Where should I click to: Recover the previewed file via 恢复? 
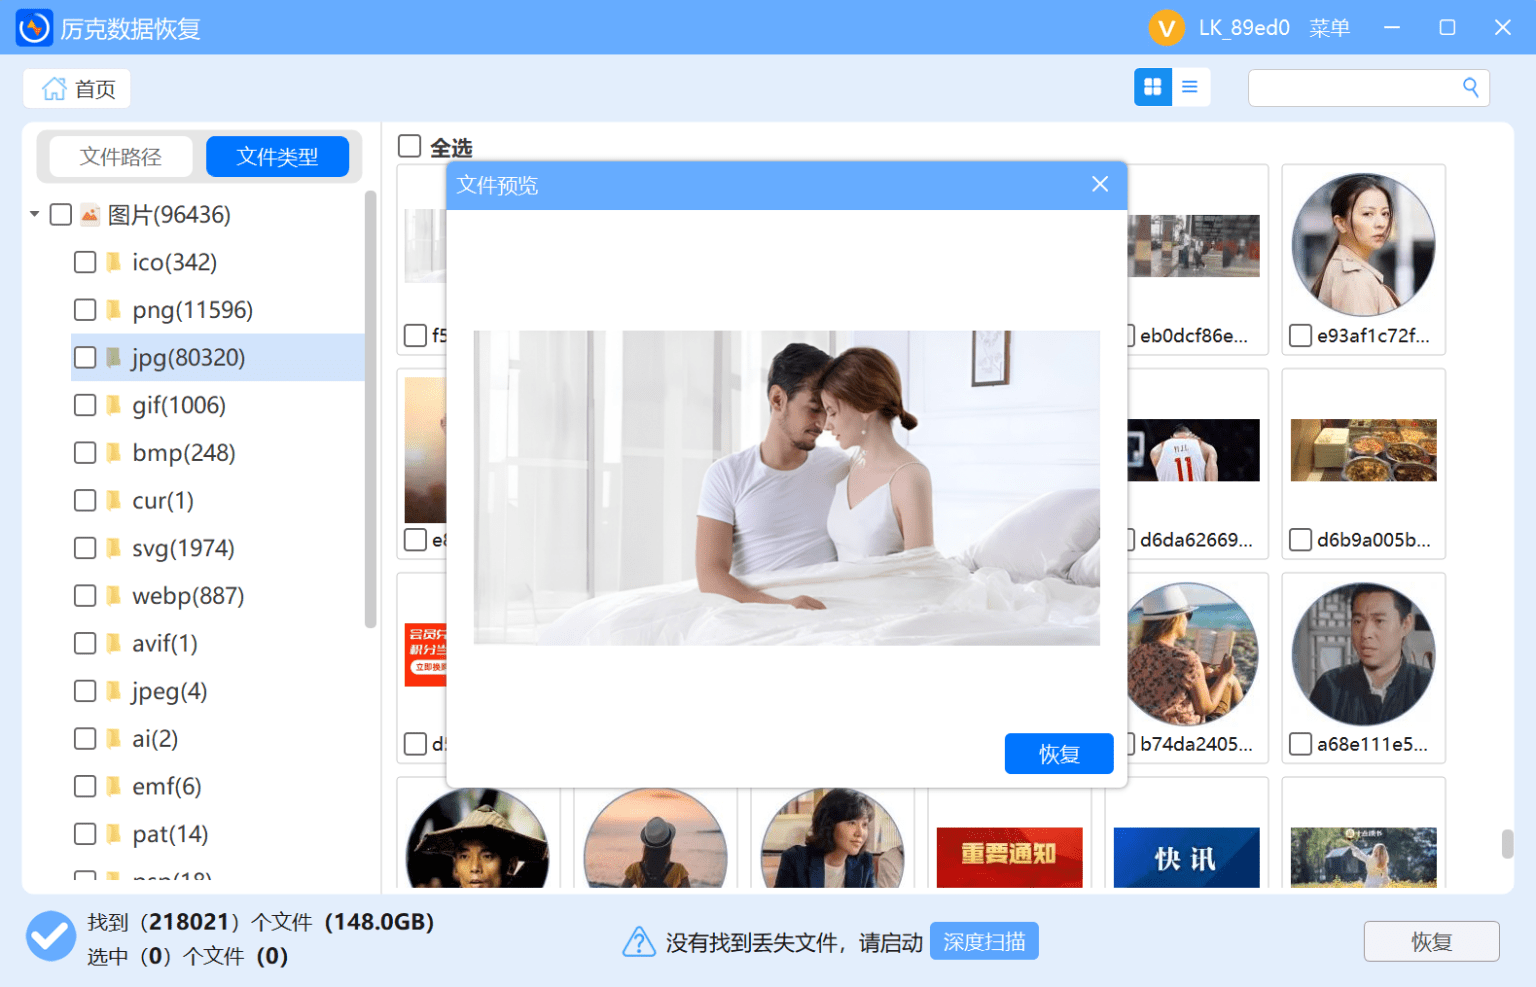pos(1058,753)
